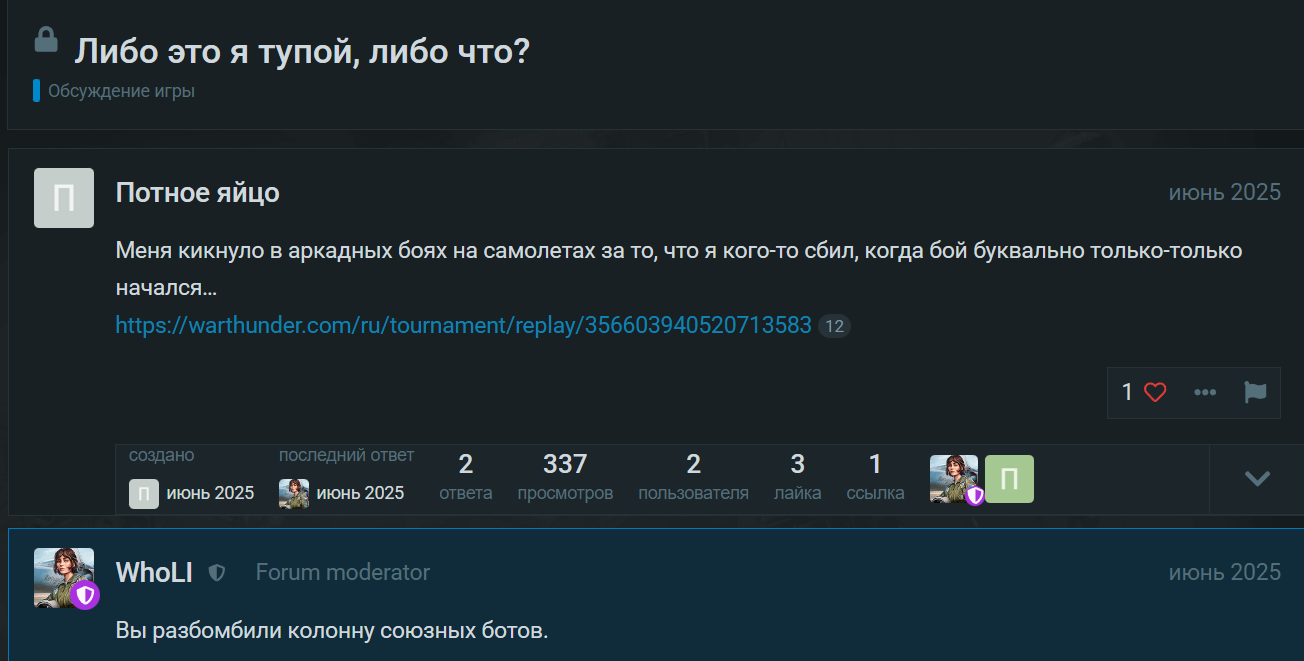Click WhoLI's participant avatar in topic summary
1304x661 pixels.
point(954,479)
